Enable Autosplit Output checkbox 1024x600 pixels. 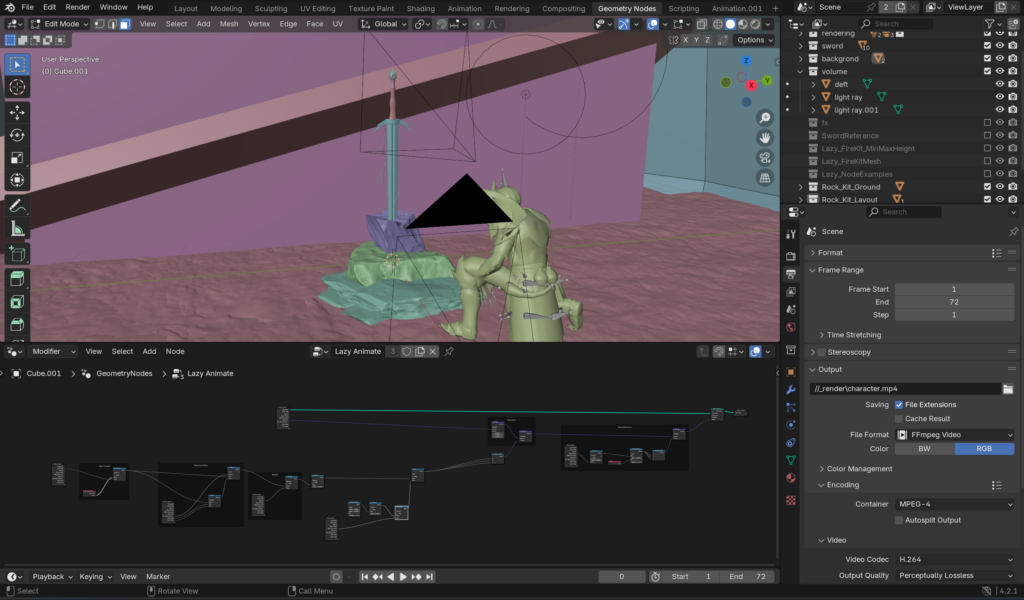pyautogui.click(x=899, y=520)
